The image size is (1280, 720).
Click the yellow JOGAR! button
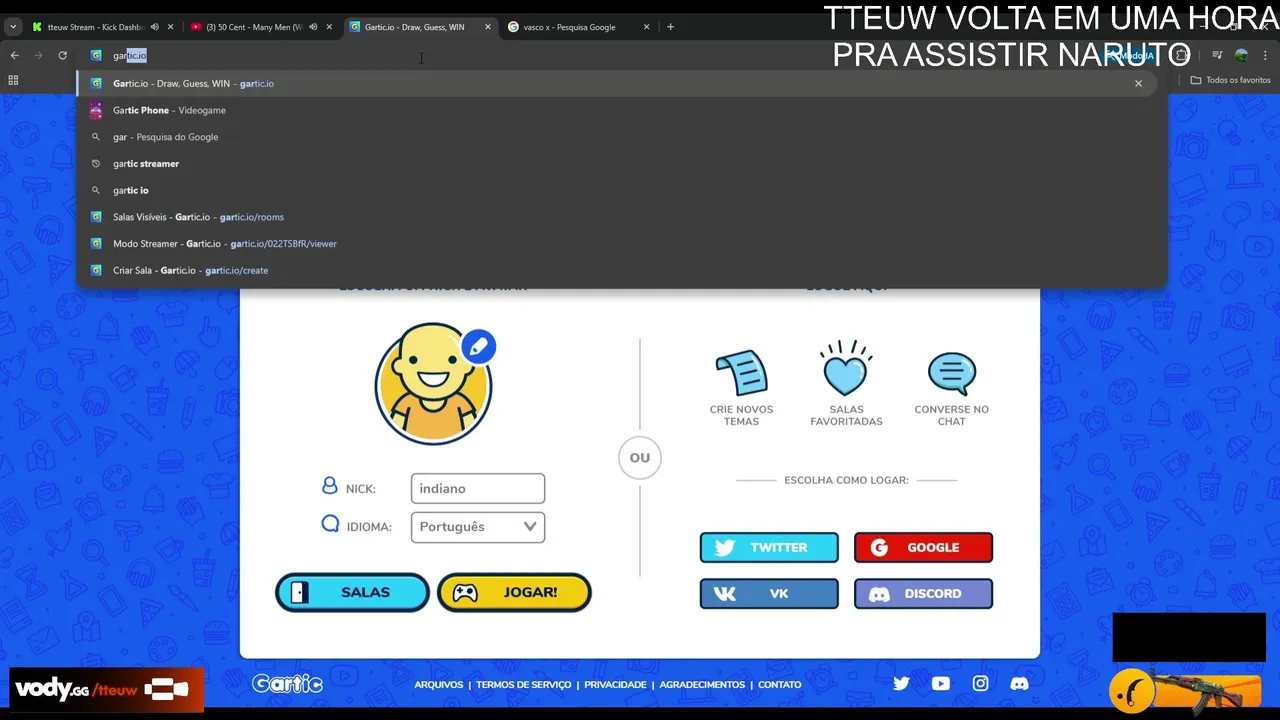pos(514,592)
